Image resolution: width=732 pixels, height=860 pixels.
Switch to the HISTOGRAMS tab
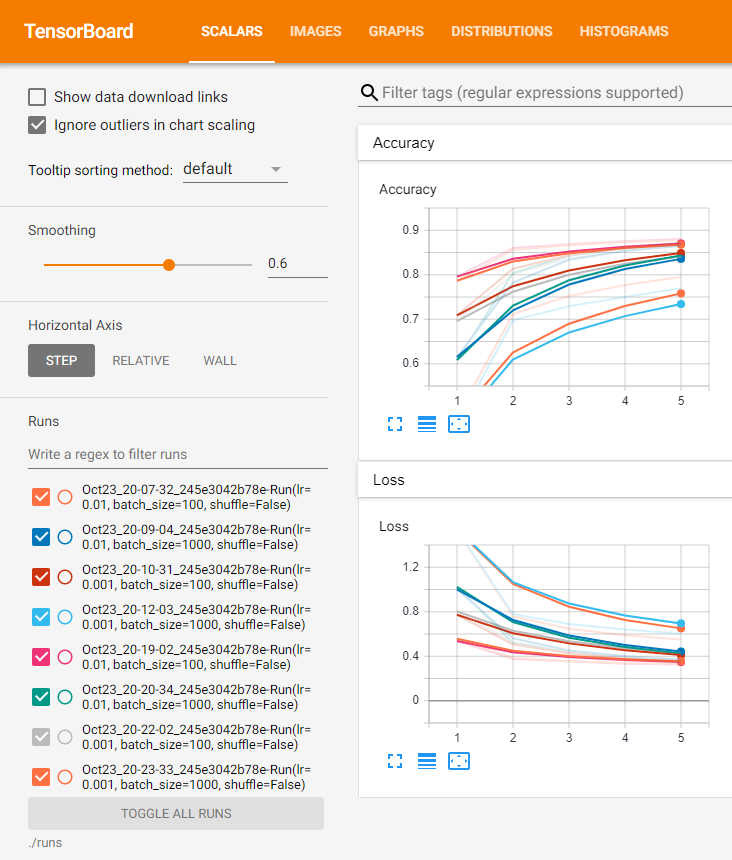624,31
